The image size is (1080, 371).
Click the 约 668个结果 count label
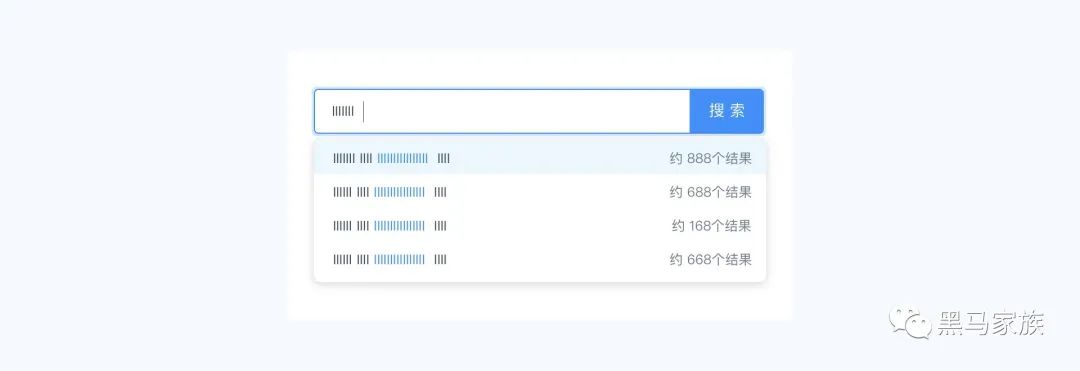(x=710, y=259)
